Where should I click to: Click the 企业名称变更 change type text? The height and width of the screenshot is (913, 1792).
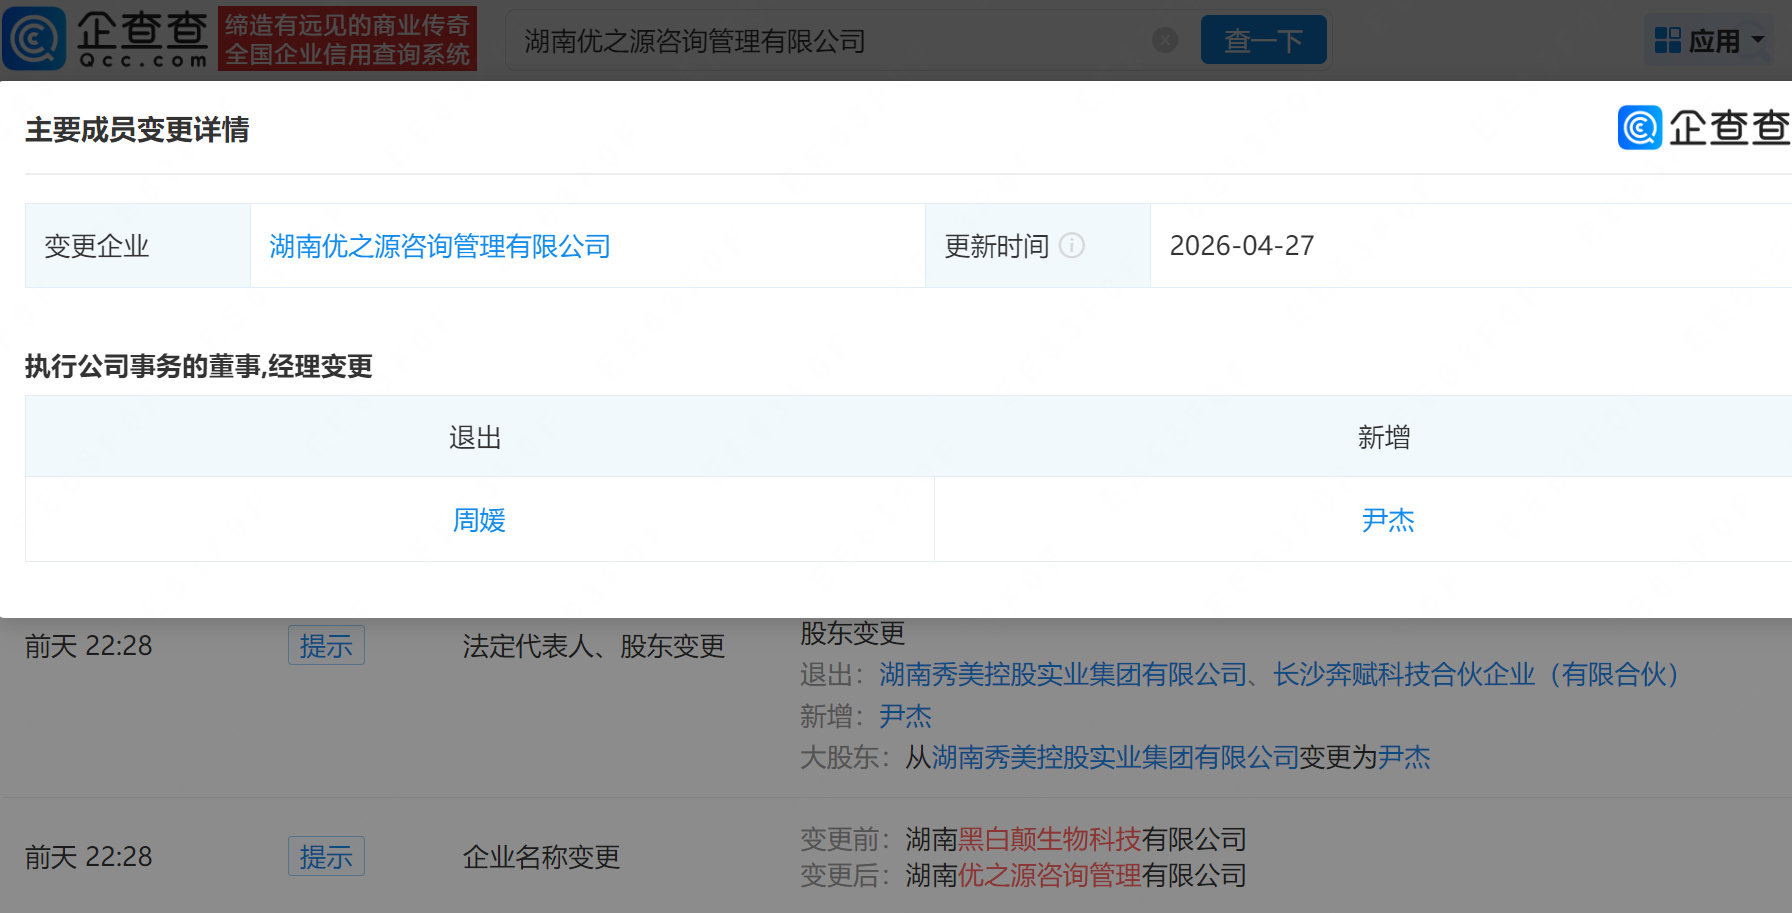(541, 858)
